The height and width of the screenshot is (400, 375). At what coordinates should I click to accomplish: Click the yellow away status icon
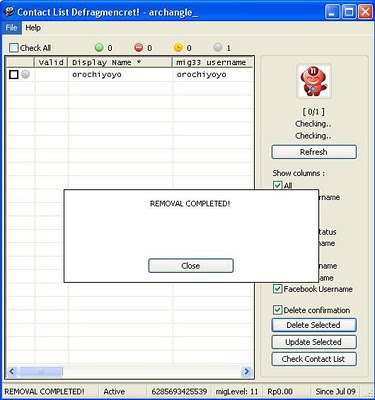tap(178, 47)
